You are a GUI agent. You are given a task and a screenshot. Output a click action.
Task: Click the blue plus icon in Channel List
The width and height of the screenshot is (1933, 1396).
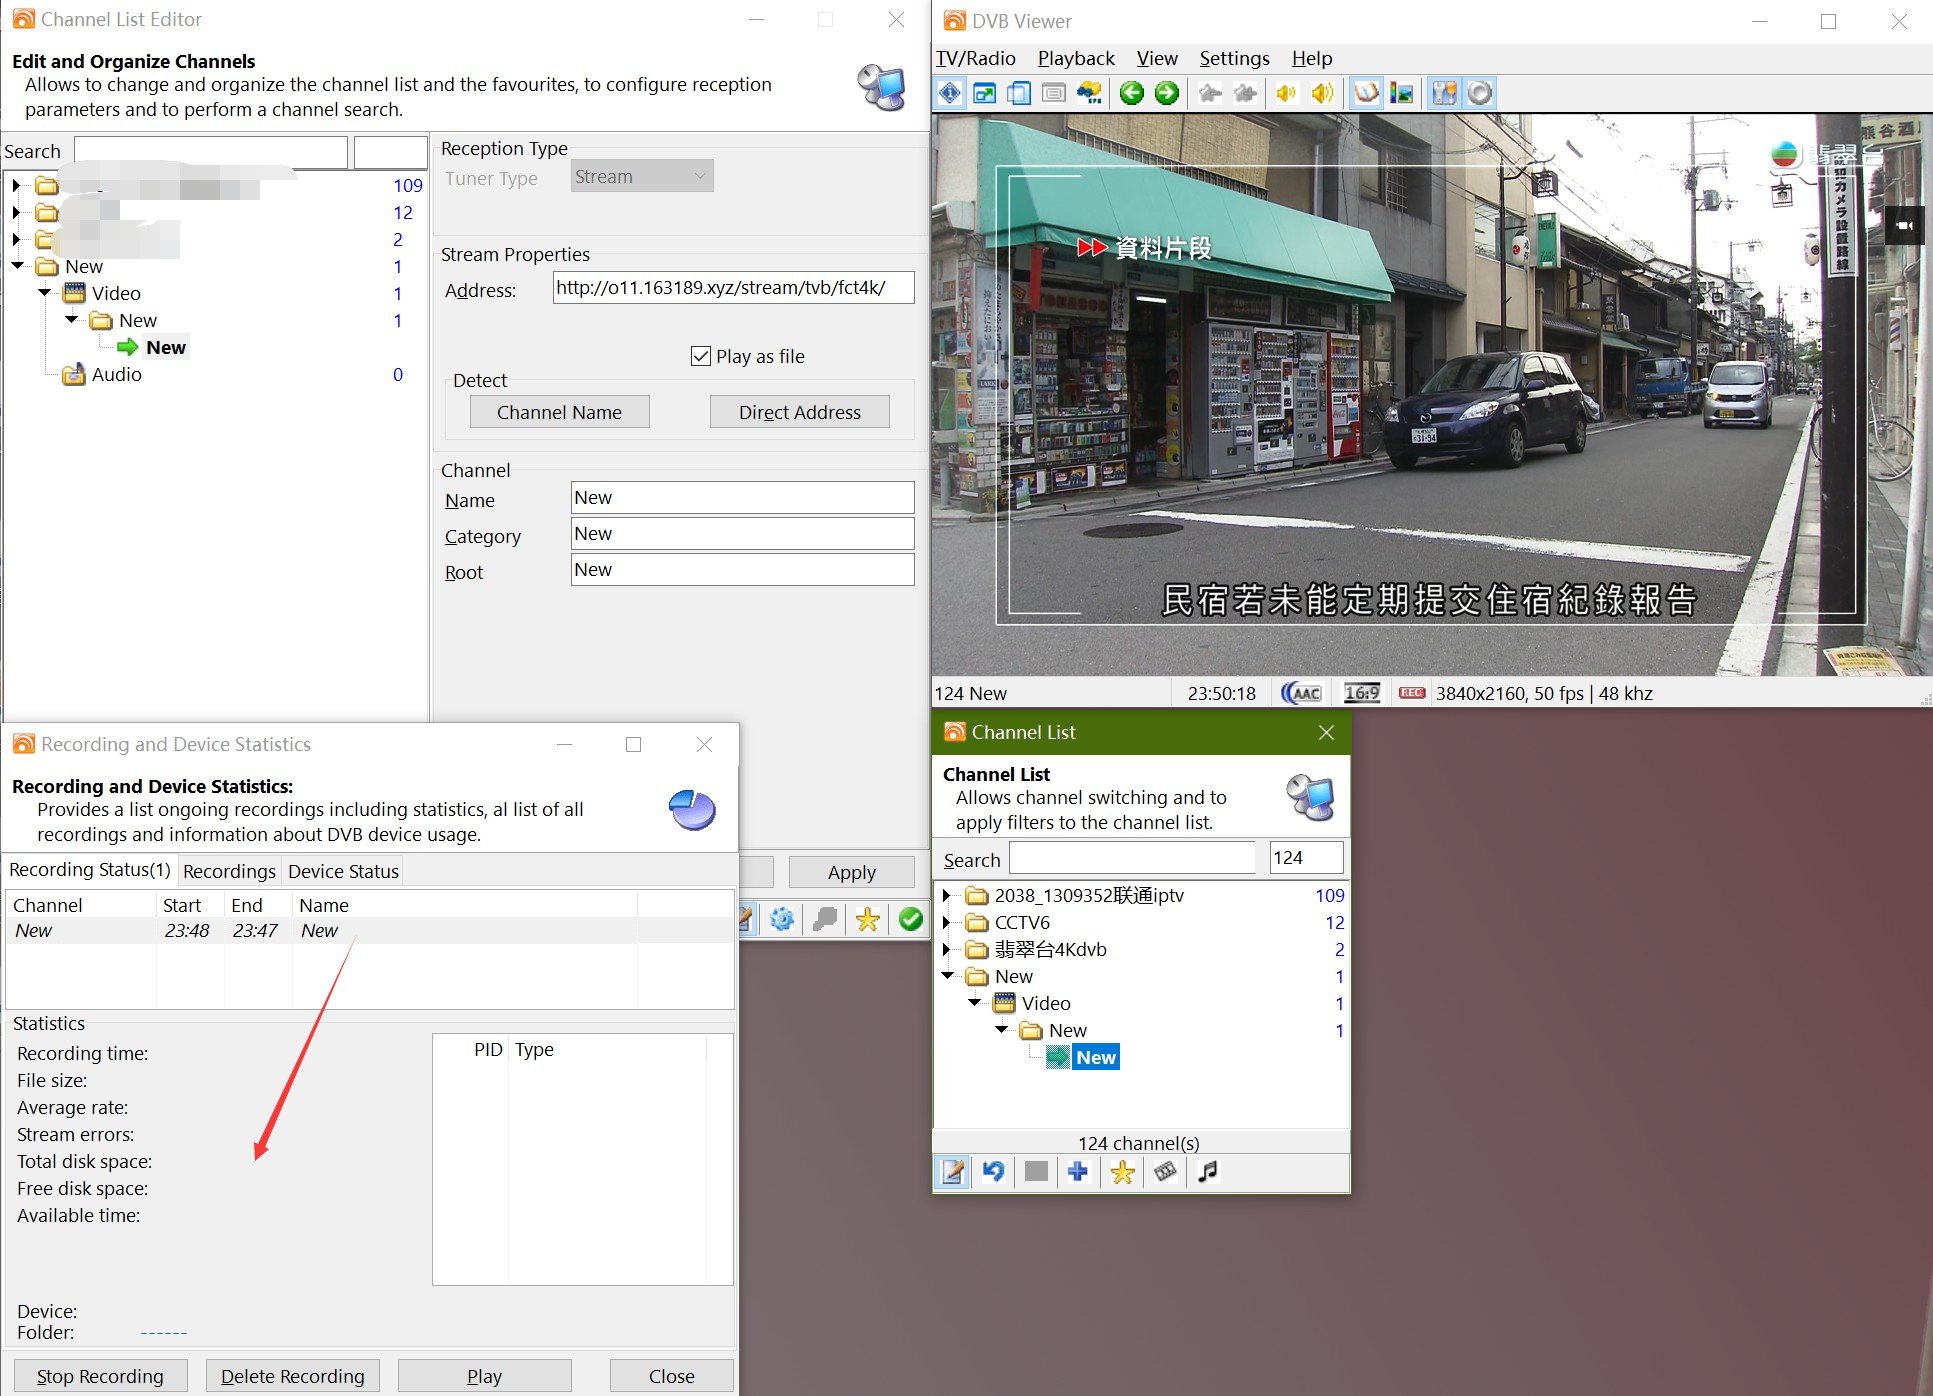point(1078,1171)
